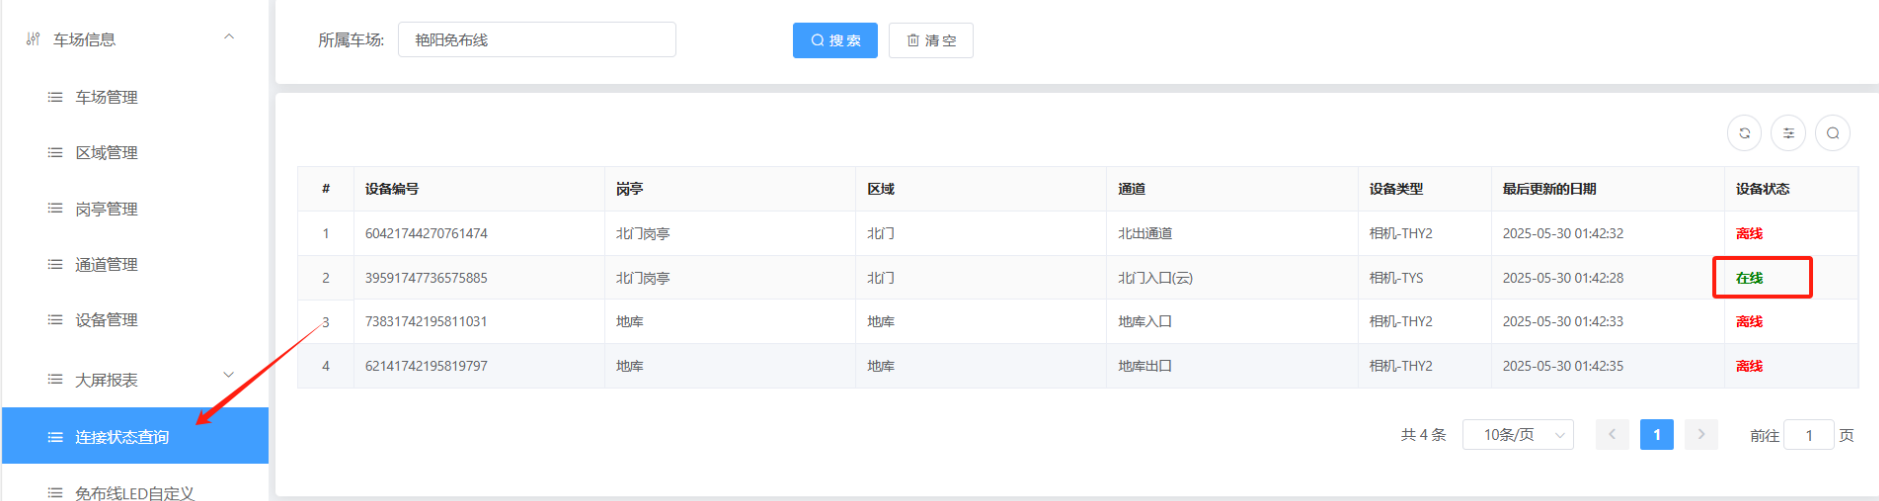Click list icon beside 区域管理
Viewport: 1879px width, 501px height.
pyautogui.click(x=55, y=152)
